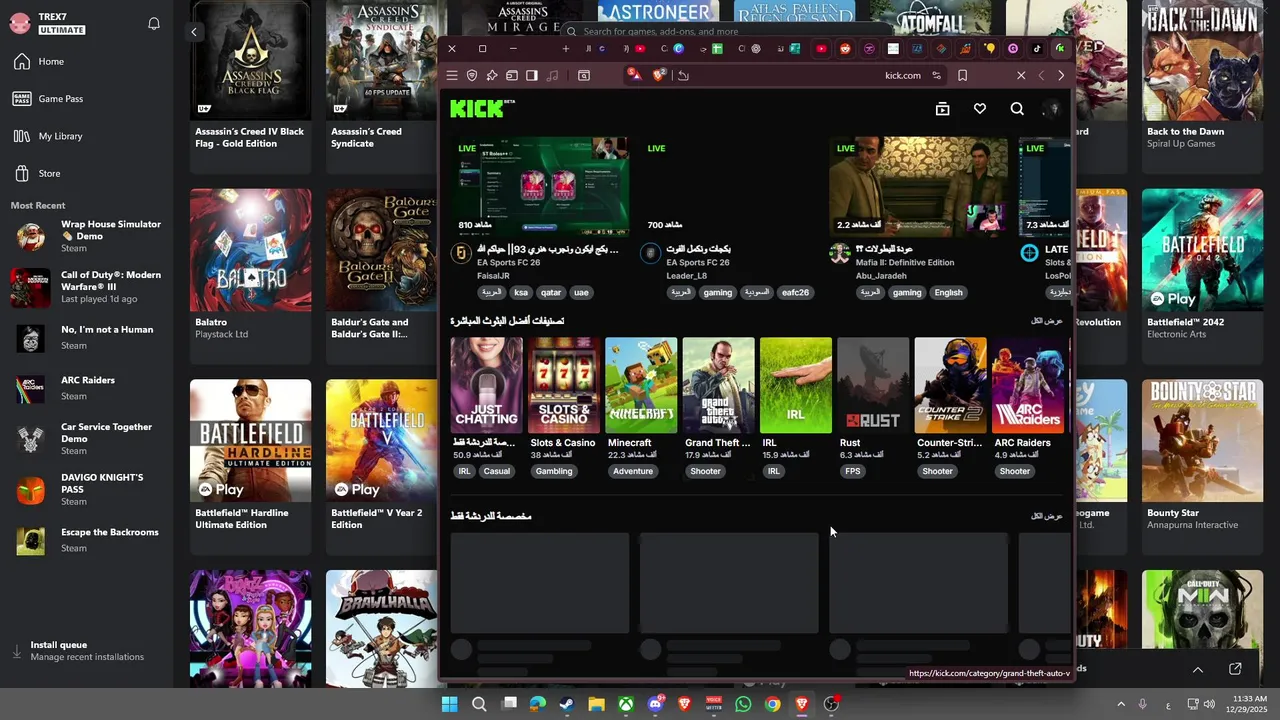The width and height of the screenshot is (1280, 720).
Task: Open the Brave wallet toolbar icon
Action: coord(512,75)
